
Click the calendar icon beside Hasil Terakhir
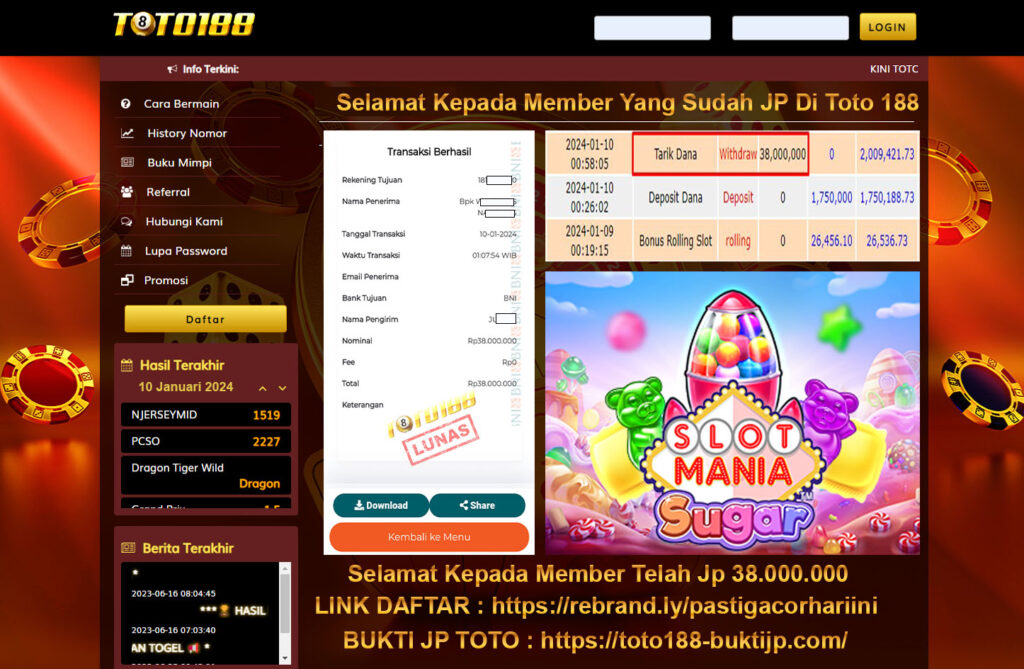[127, 366]
